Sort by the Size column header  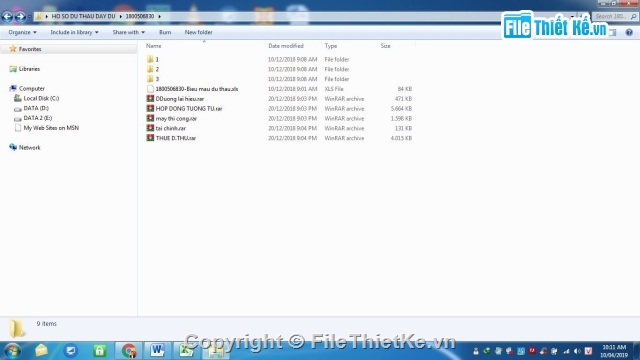385,46
